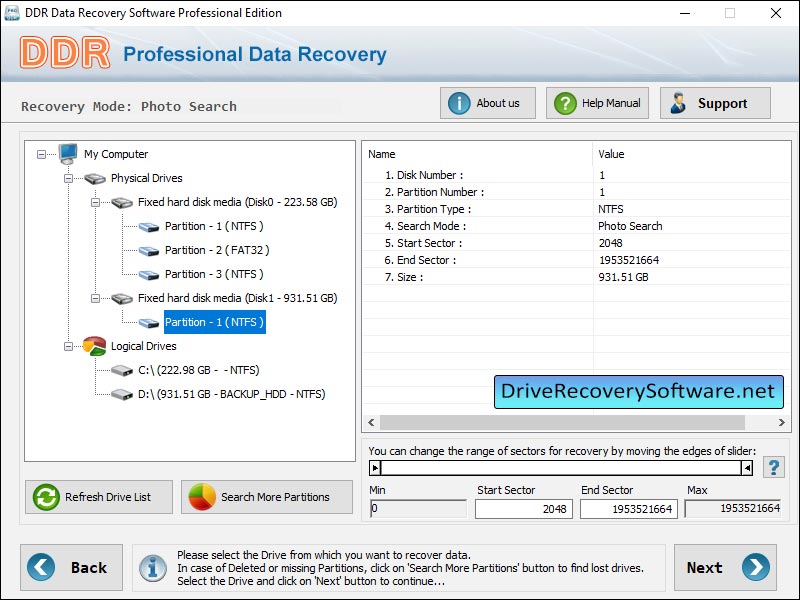Screen dimensions: 800x600
Task: Click the Min value field
Action: [418, 509]
